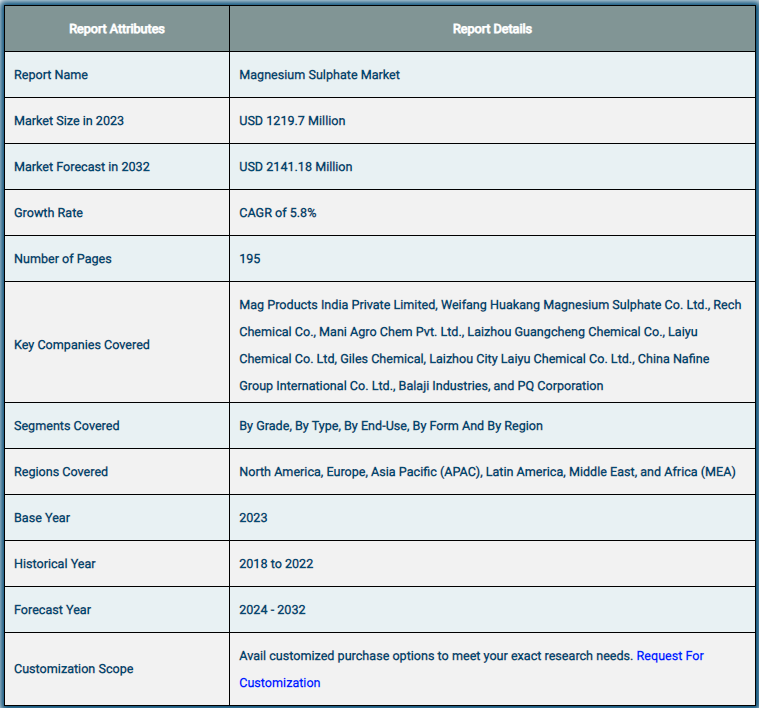The width and height of the screenshot is (759, 709).
Task: Select 'By Grade, By Type, By End-Use' text
Action: [x=324, y=426]
